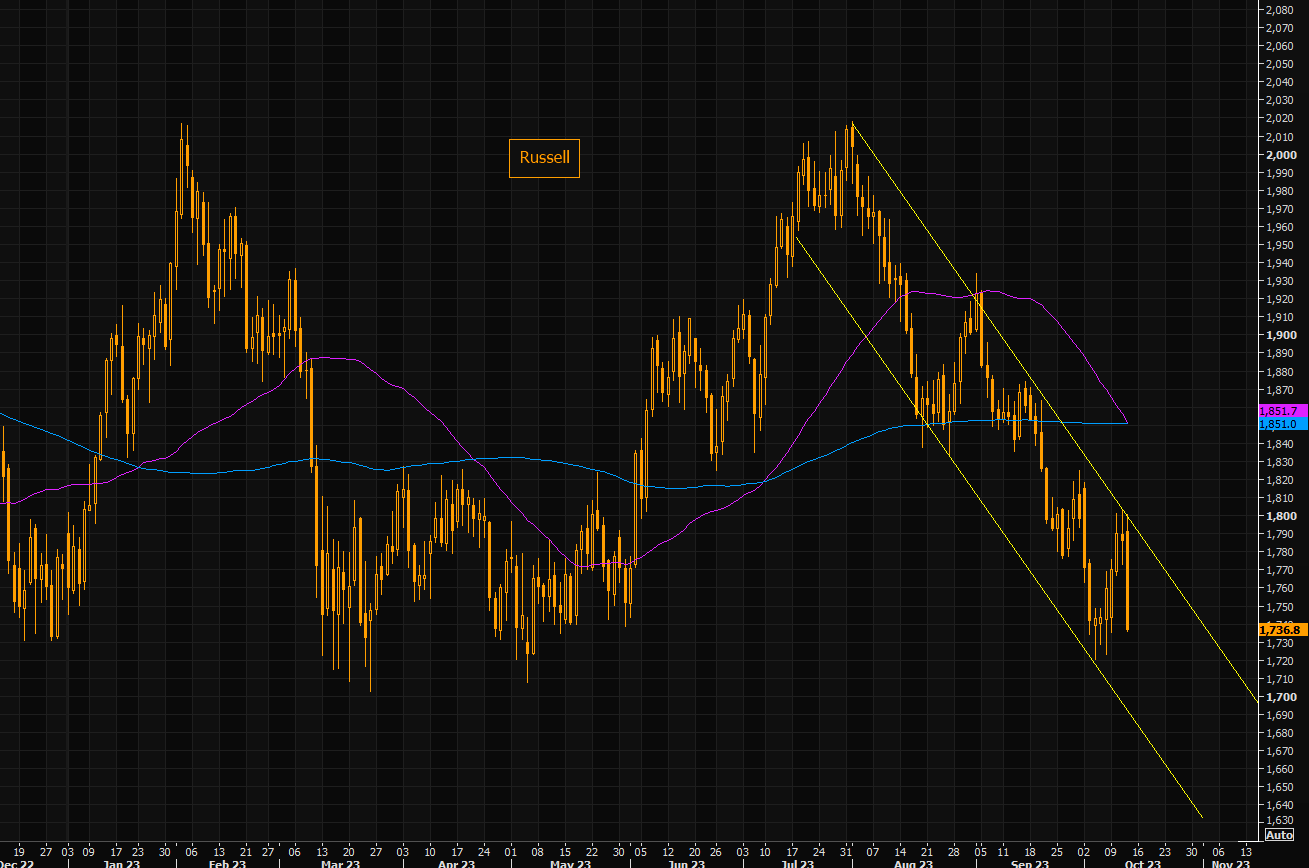This screenshot has height=868, width=1309.
Task: Click the latest orange candlestick
Action: [x=1127, y=580]
